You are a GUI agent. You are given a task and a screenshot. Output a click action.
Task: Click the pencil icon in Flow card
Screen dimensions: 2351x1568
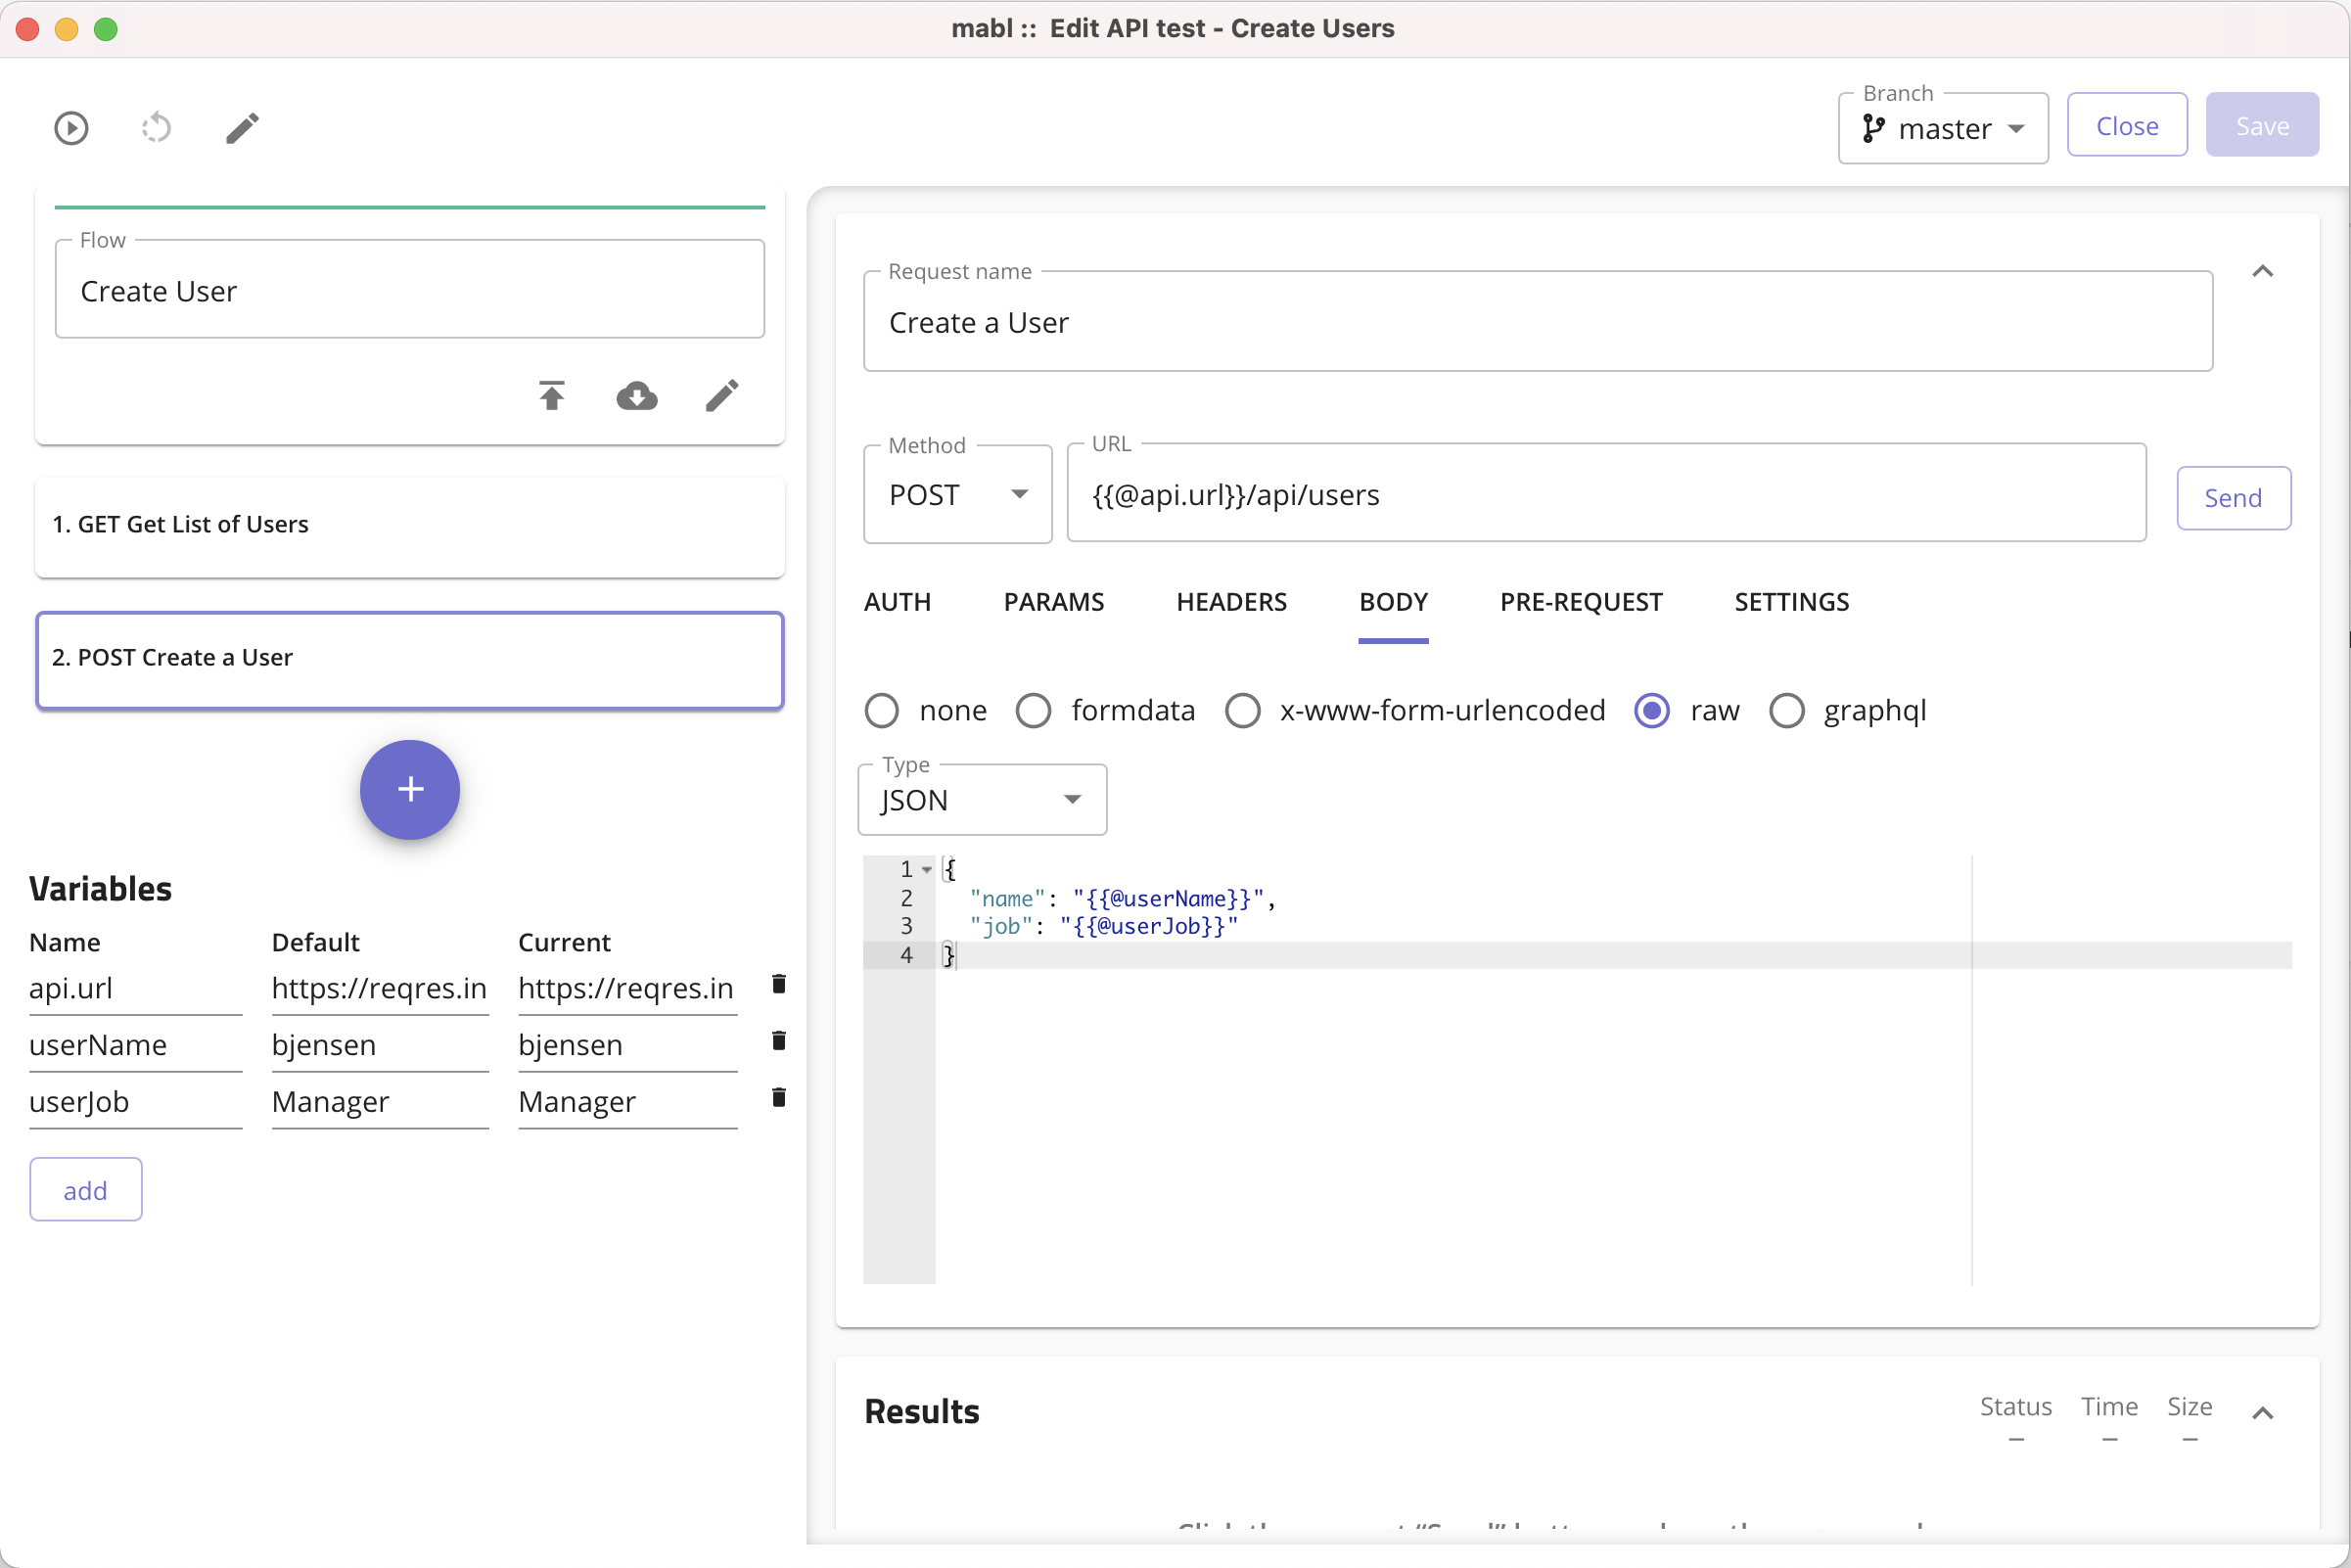tap(721, 396)
